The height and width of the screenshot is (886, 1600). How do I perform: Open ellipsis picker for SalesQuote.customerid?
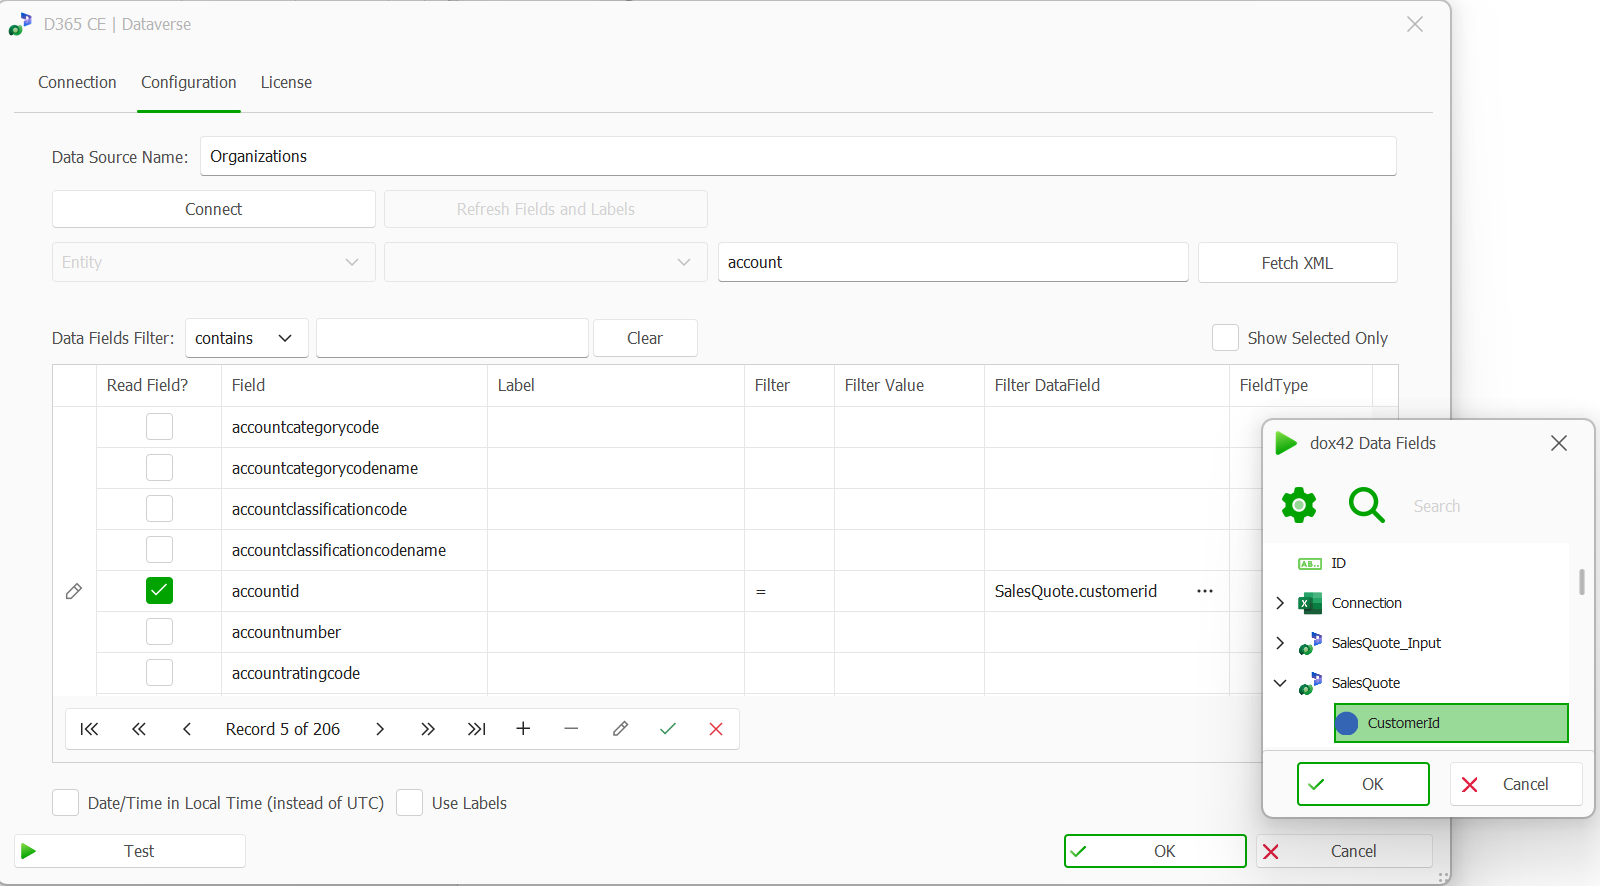pyautogui.click(x=1205, y=591)
